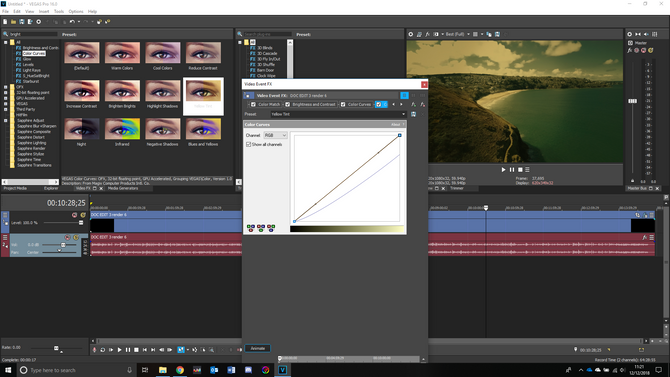Click About in Color Curves header
The image size is (670, 377).
point(396,124)
